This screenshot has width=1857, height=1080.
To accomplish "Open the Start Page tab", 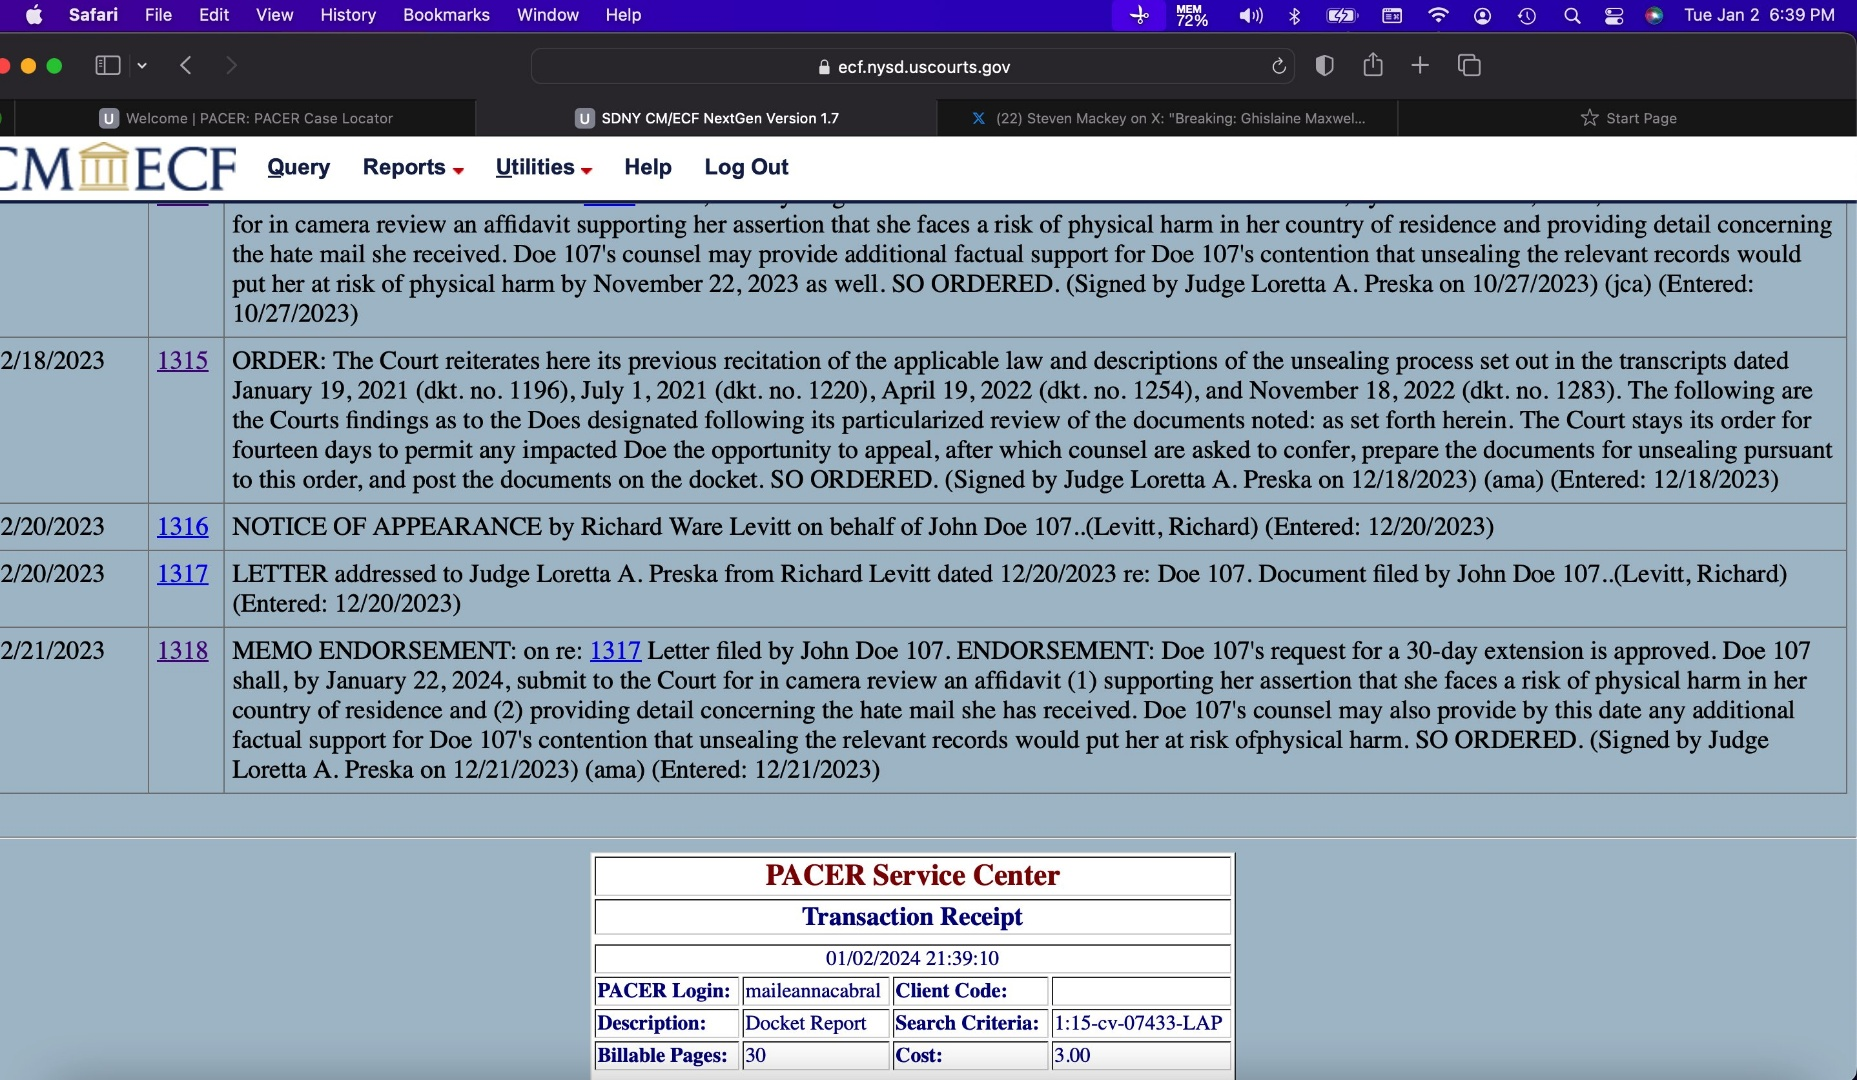I will coord(1628,118).
